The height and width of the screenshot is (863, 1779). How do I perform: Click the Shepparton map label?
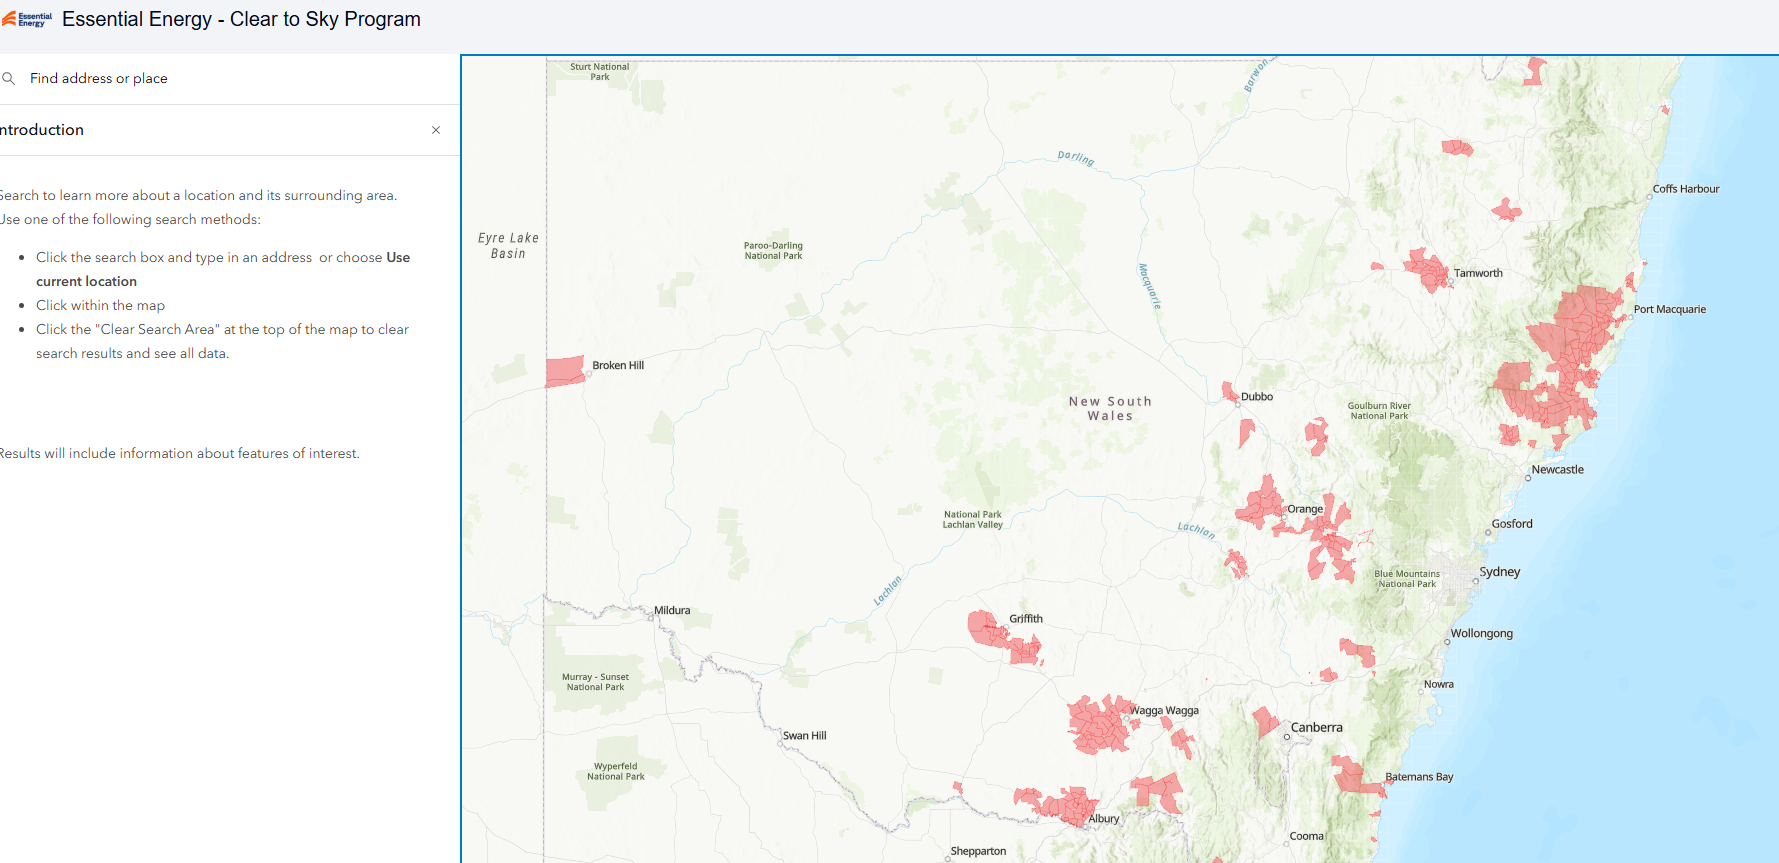click(x=978, y=852)
